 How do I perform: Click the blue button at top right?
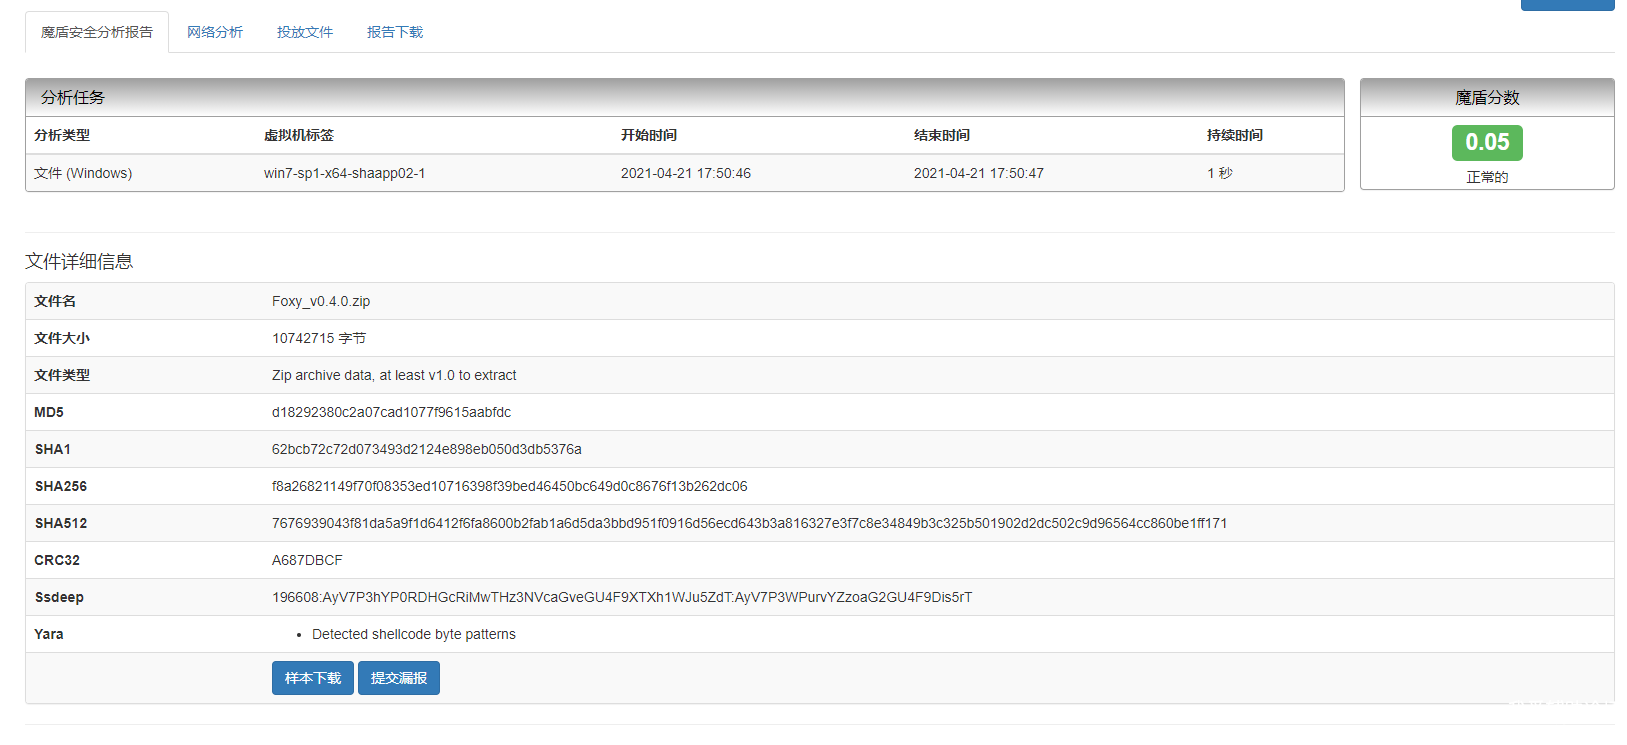coord(1566,5)
